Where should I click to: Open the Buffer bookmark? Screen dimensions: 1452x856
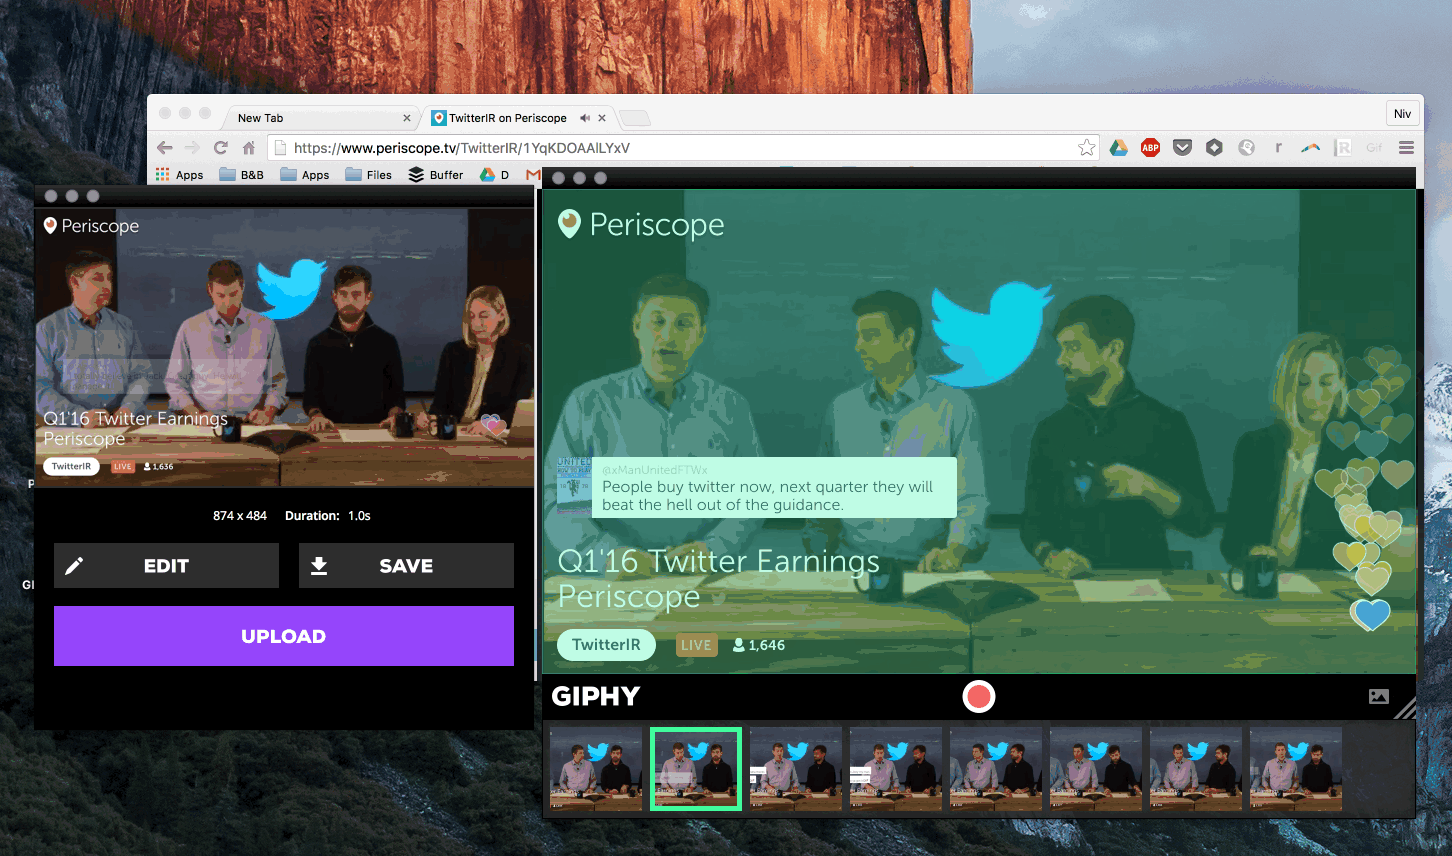436,175
